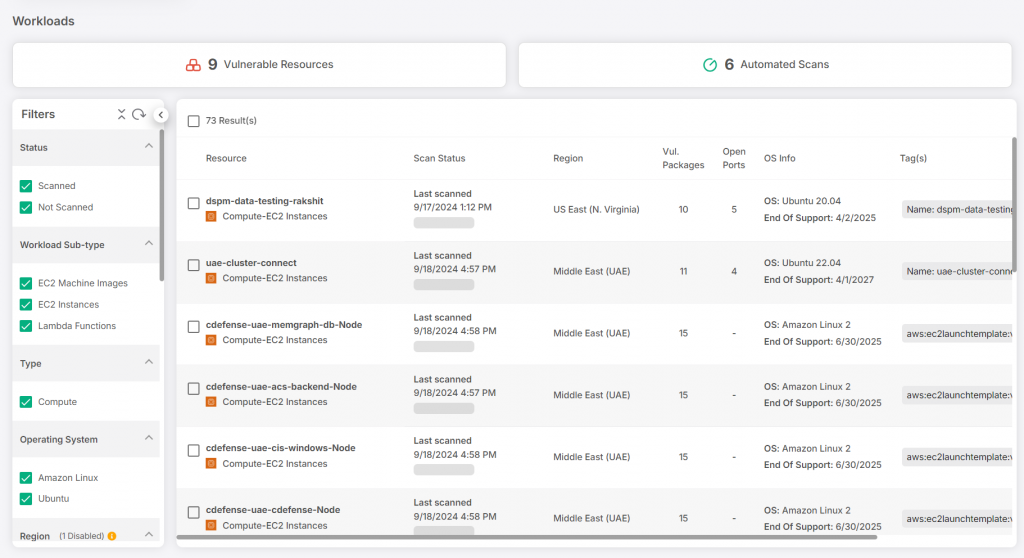
Task: Open the cdefense-uae-acs-backend-Node resource
Action: coord(281,387)
